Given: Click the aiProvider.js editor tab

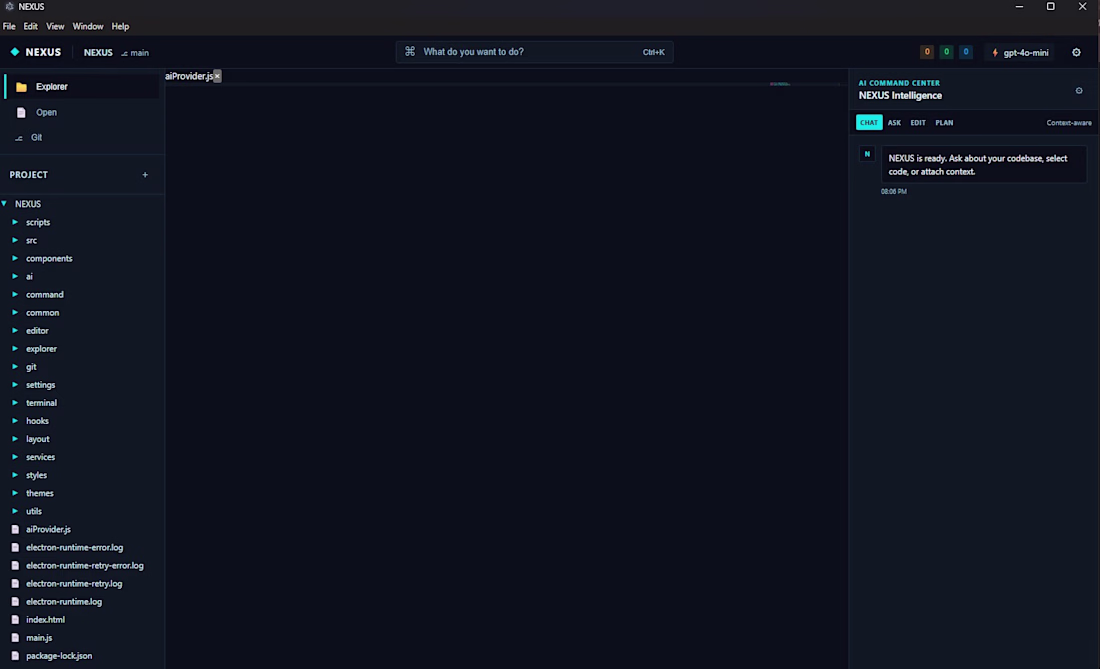Looking at the screenshot, I should coord(189,76).
